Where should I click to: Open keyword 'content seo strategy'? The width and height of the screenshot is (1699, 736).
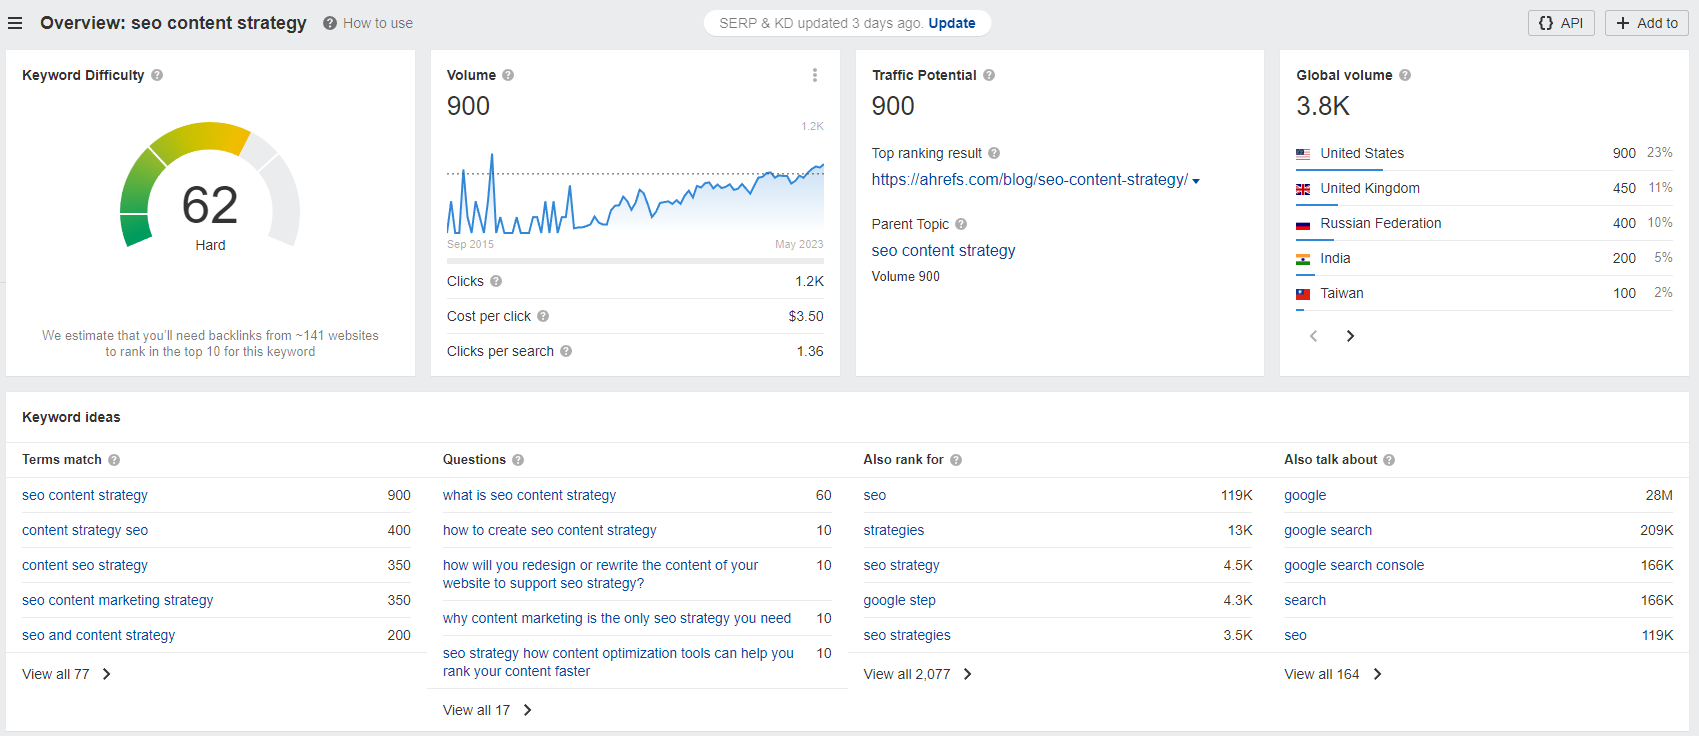click(x=85, y=565)
